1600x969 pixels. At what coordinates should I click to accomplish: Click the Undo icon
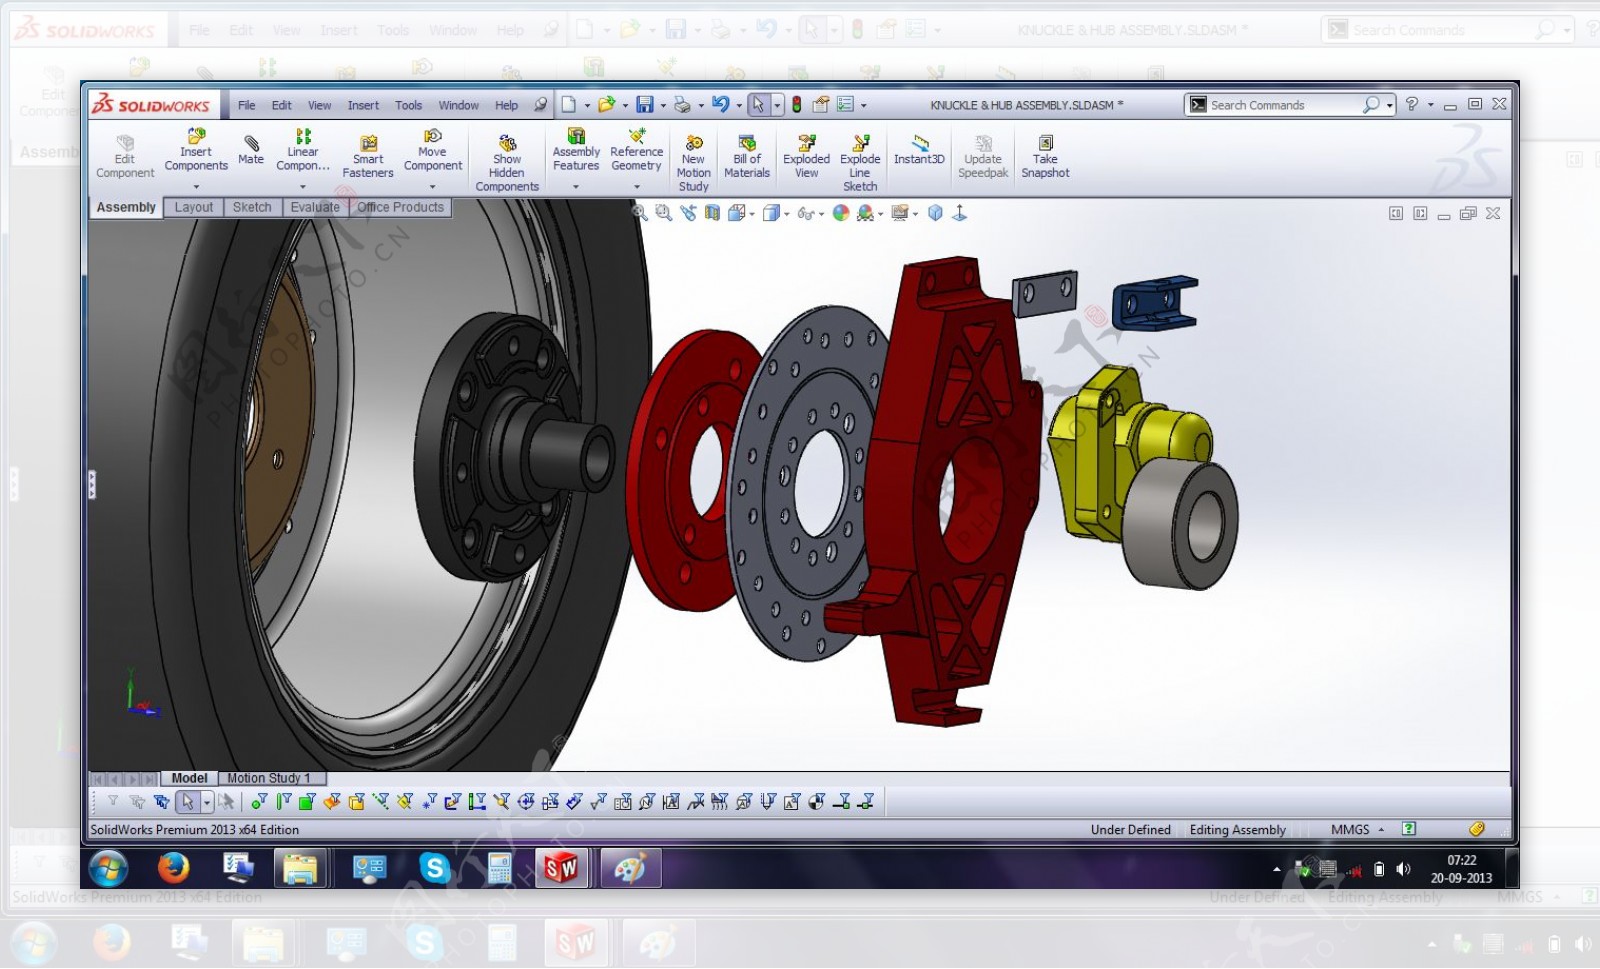point(720,104)
